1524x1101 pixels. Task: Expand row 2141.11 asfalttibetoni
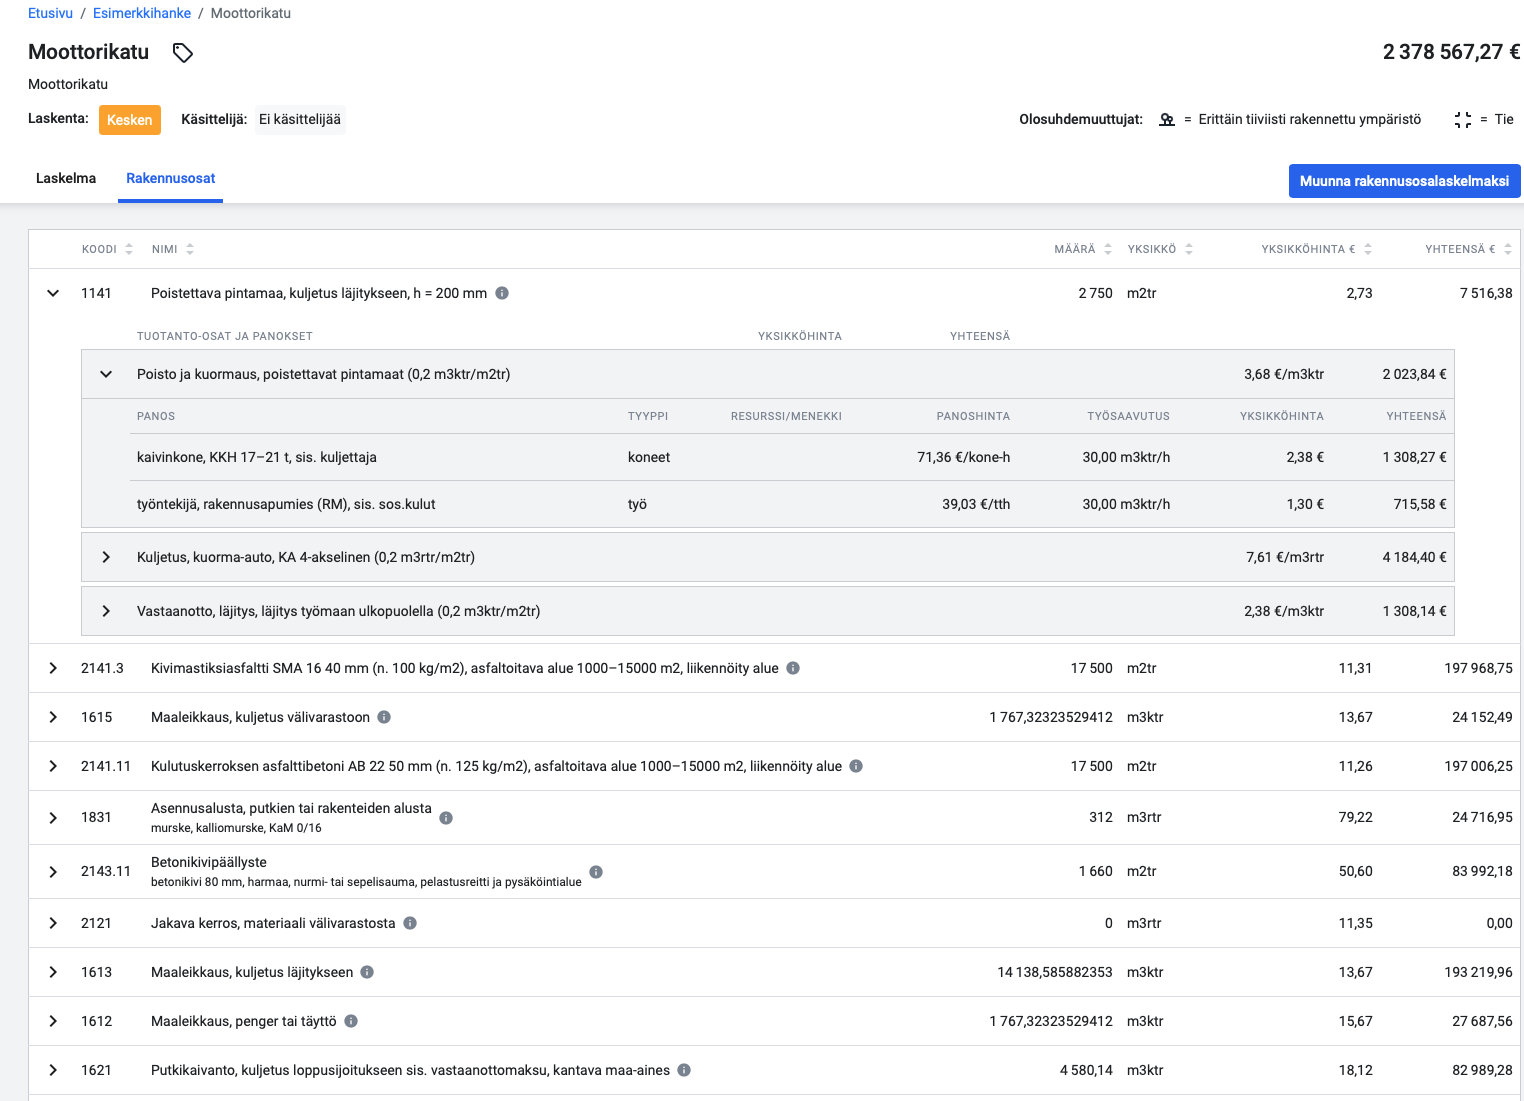pos(53,766)
